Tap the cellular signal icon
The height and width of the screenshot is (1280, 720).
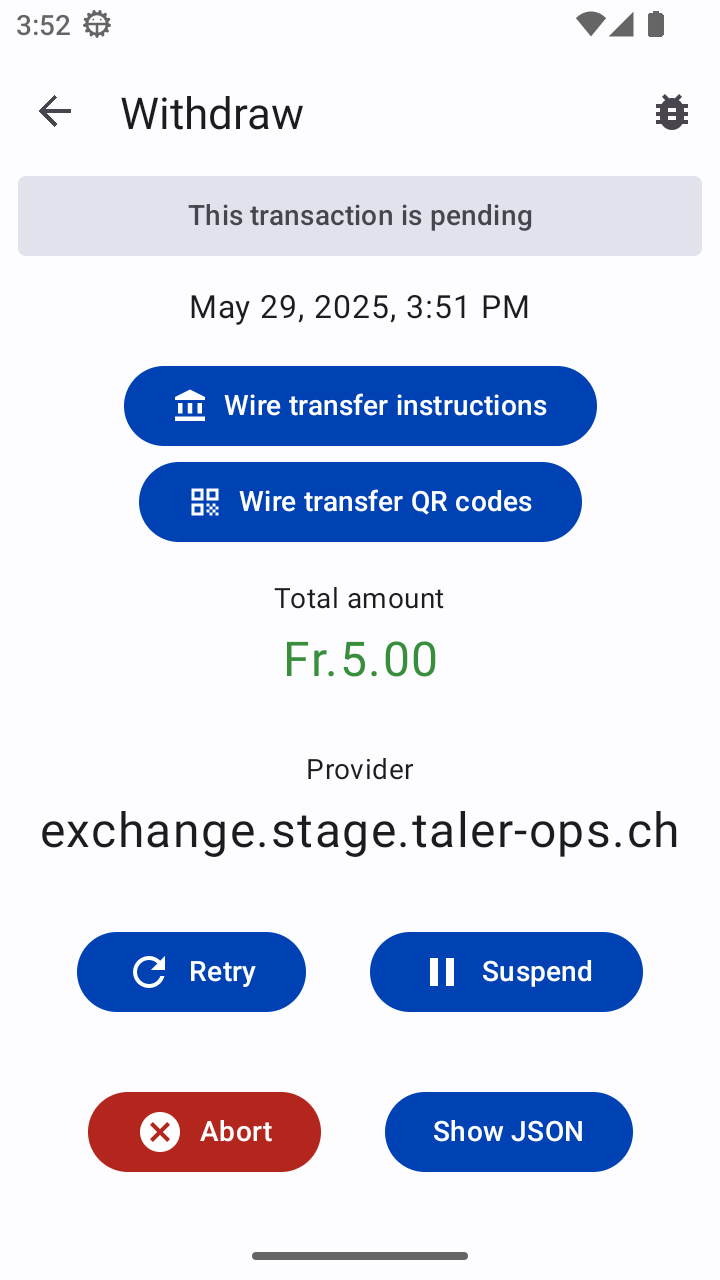point(622,25)
